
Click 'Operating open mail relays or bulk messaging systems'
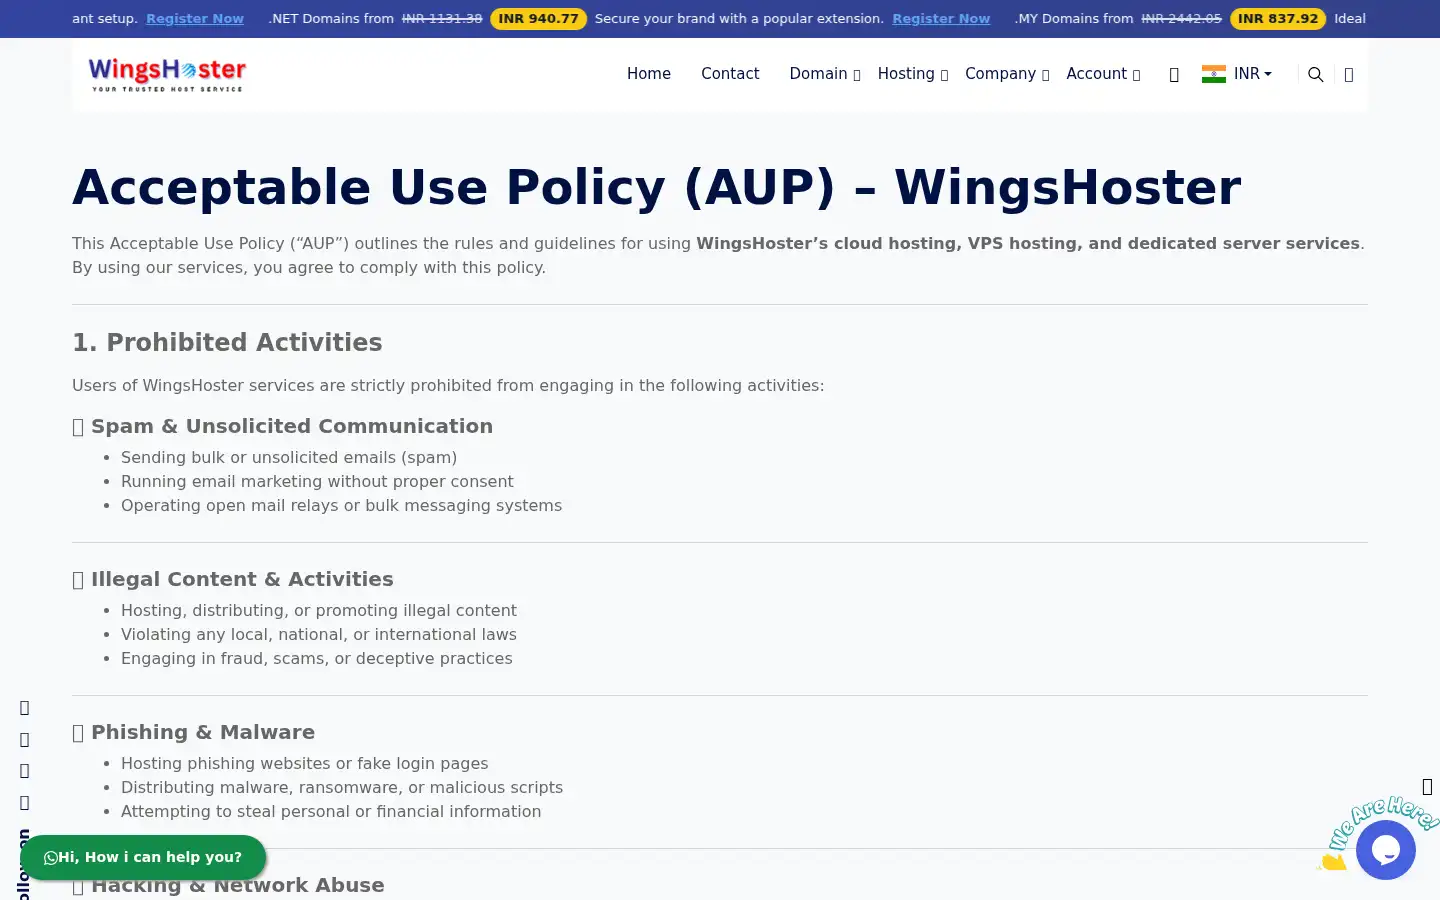[341, 505]
